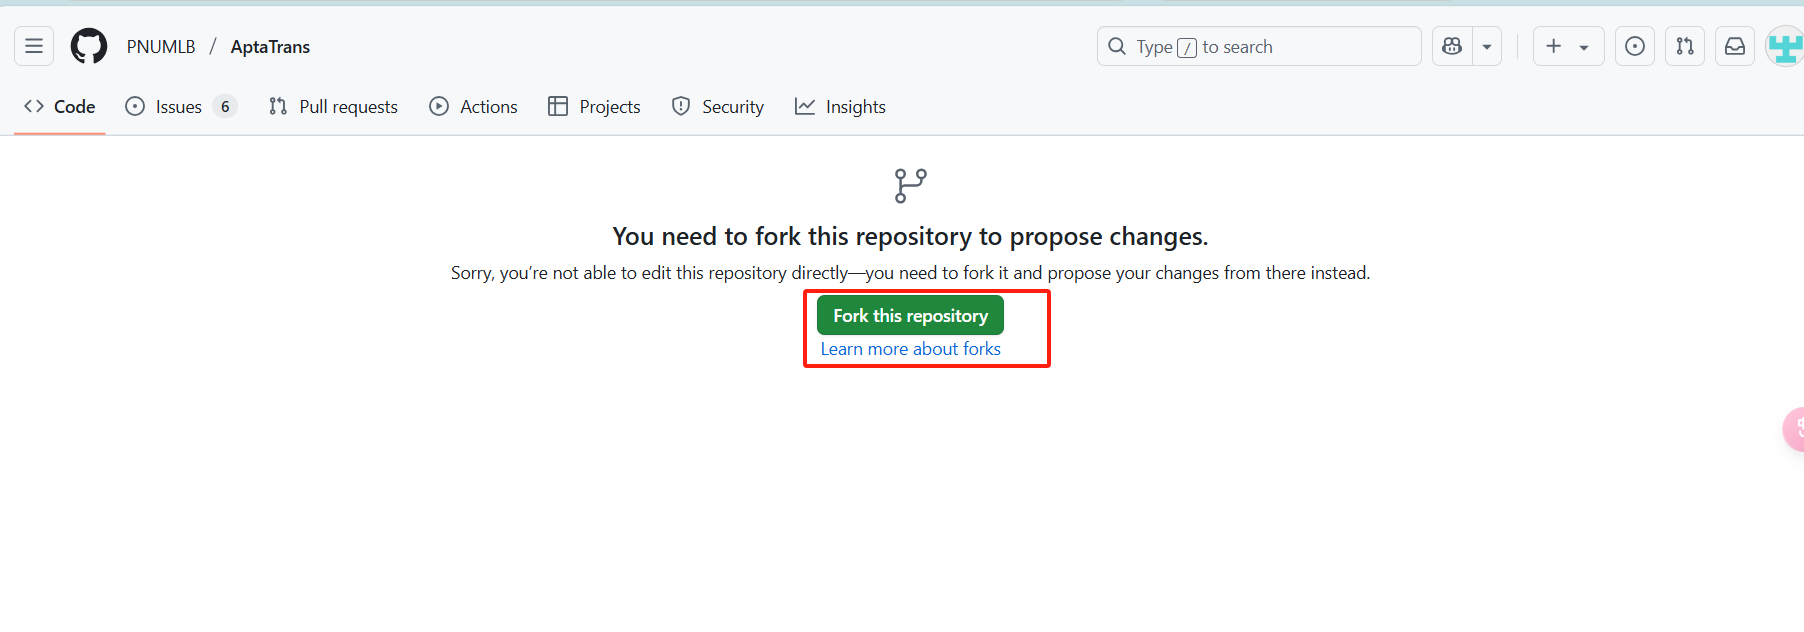
Task: Open Copilot chat icon
Action: click(x=1452, y=46)
